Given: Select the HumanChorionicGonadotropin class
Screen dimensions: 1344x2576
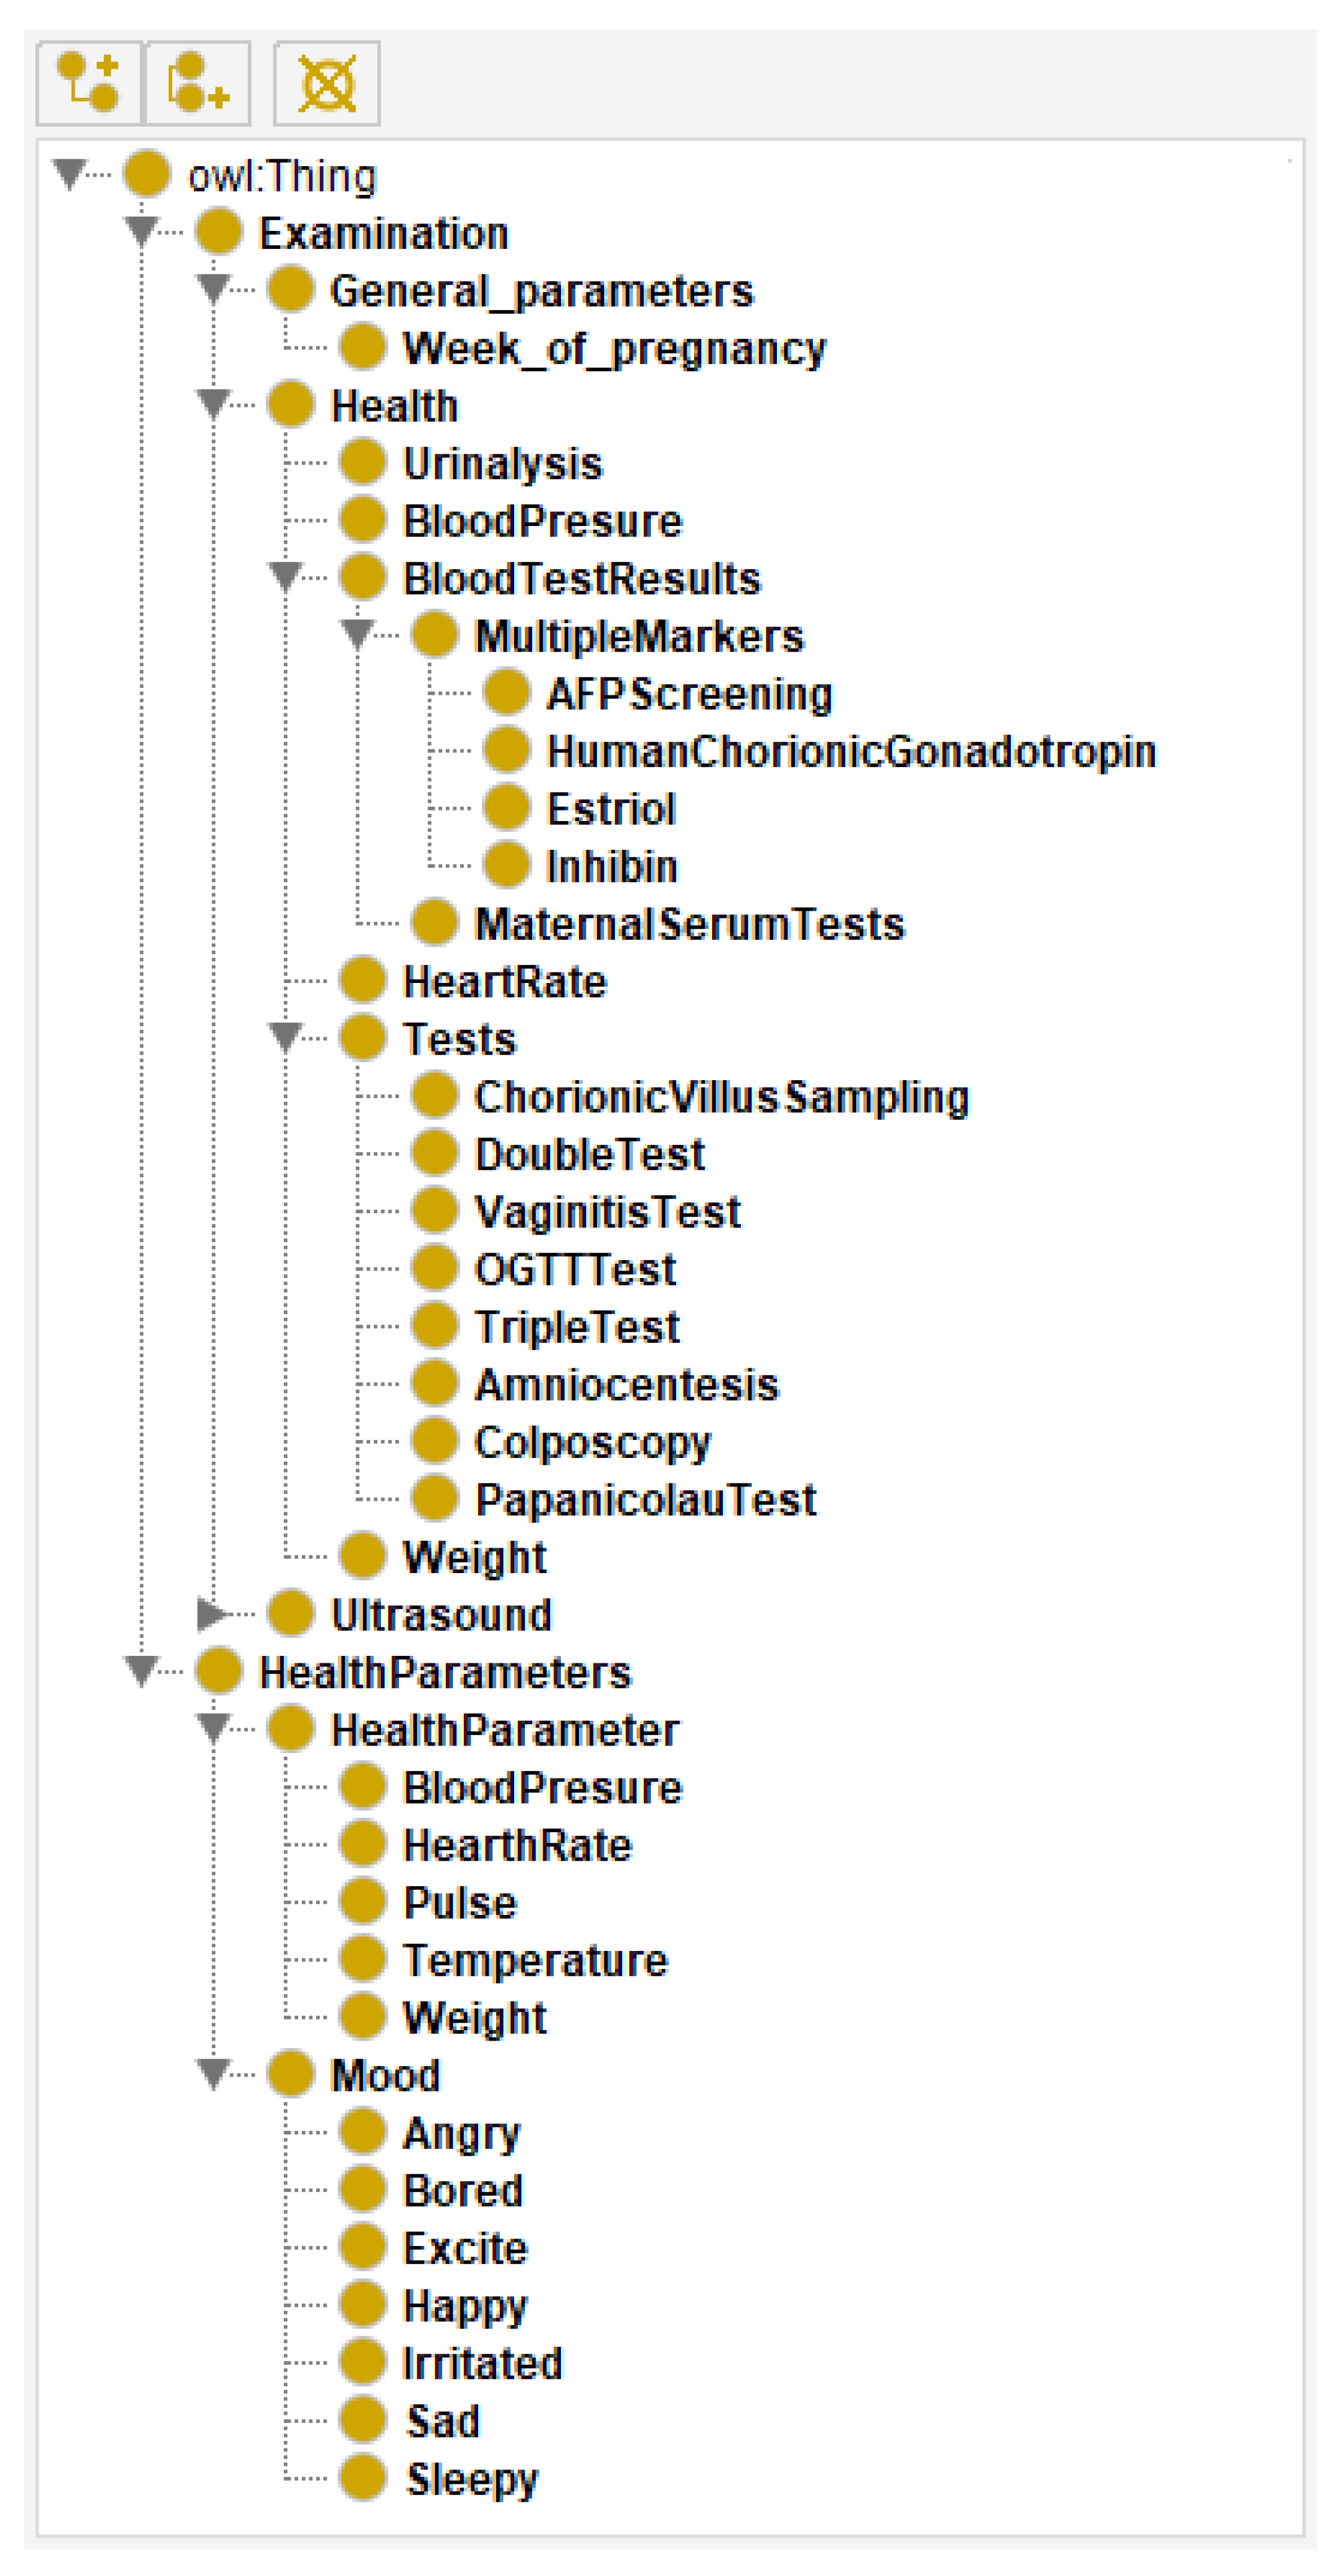Looking at the screenshot, I should pos(851,751).
